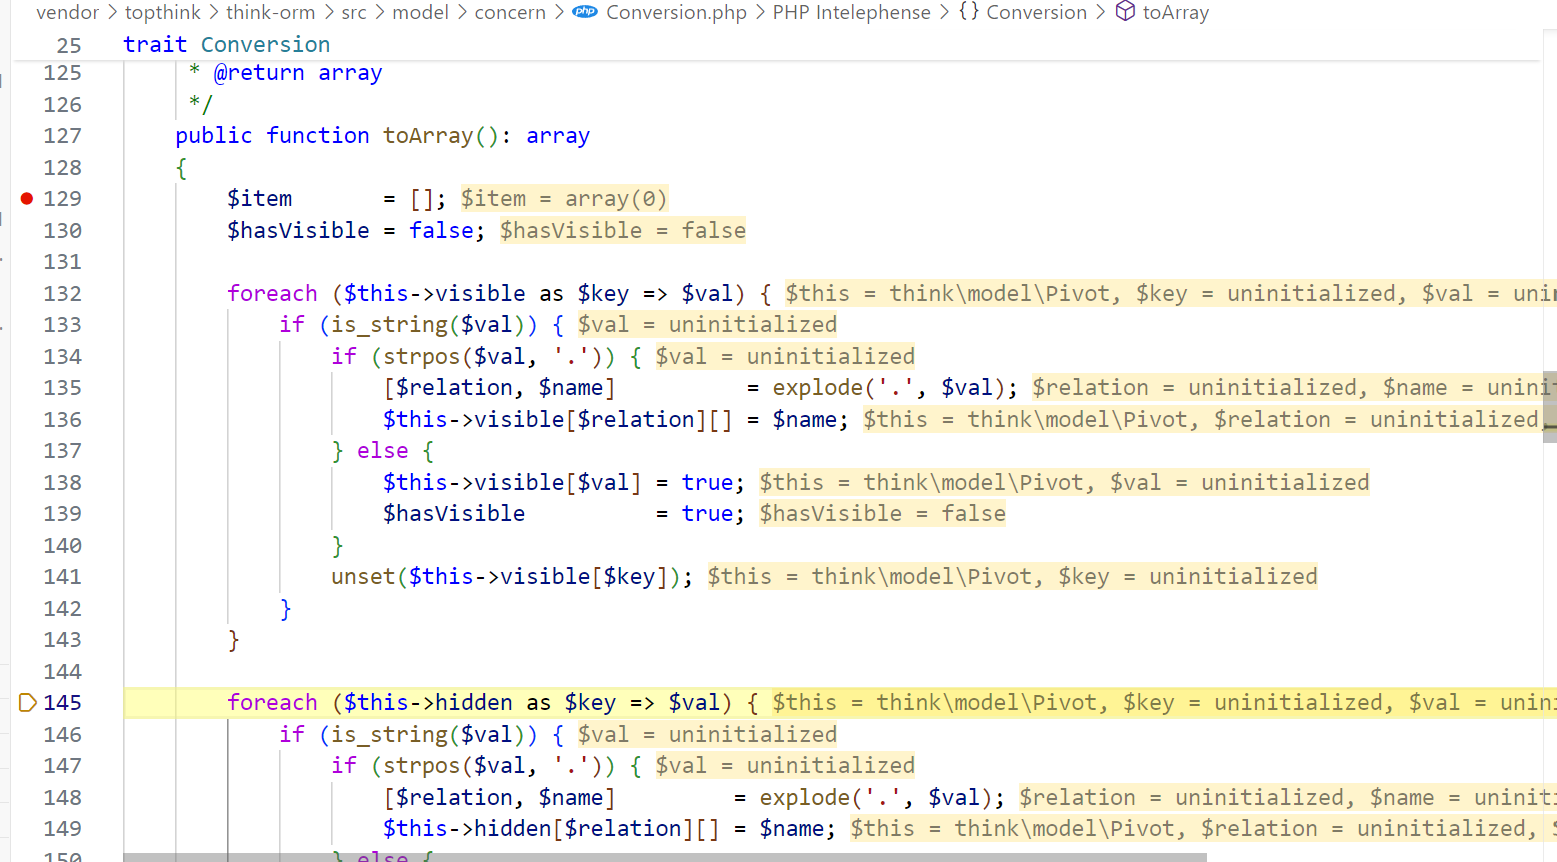This screenshot has width=1557, height=862.
Task: Click the $hasVisible variable on line 130
Action: 298,230
